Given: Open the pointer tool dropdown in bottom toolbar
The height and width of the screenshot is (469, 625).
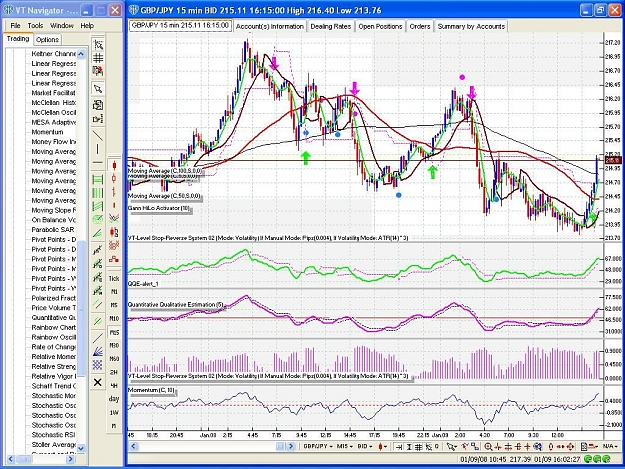Looking at the screenshot, I should pyautogui.click(x=452, y=446).
